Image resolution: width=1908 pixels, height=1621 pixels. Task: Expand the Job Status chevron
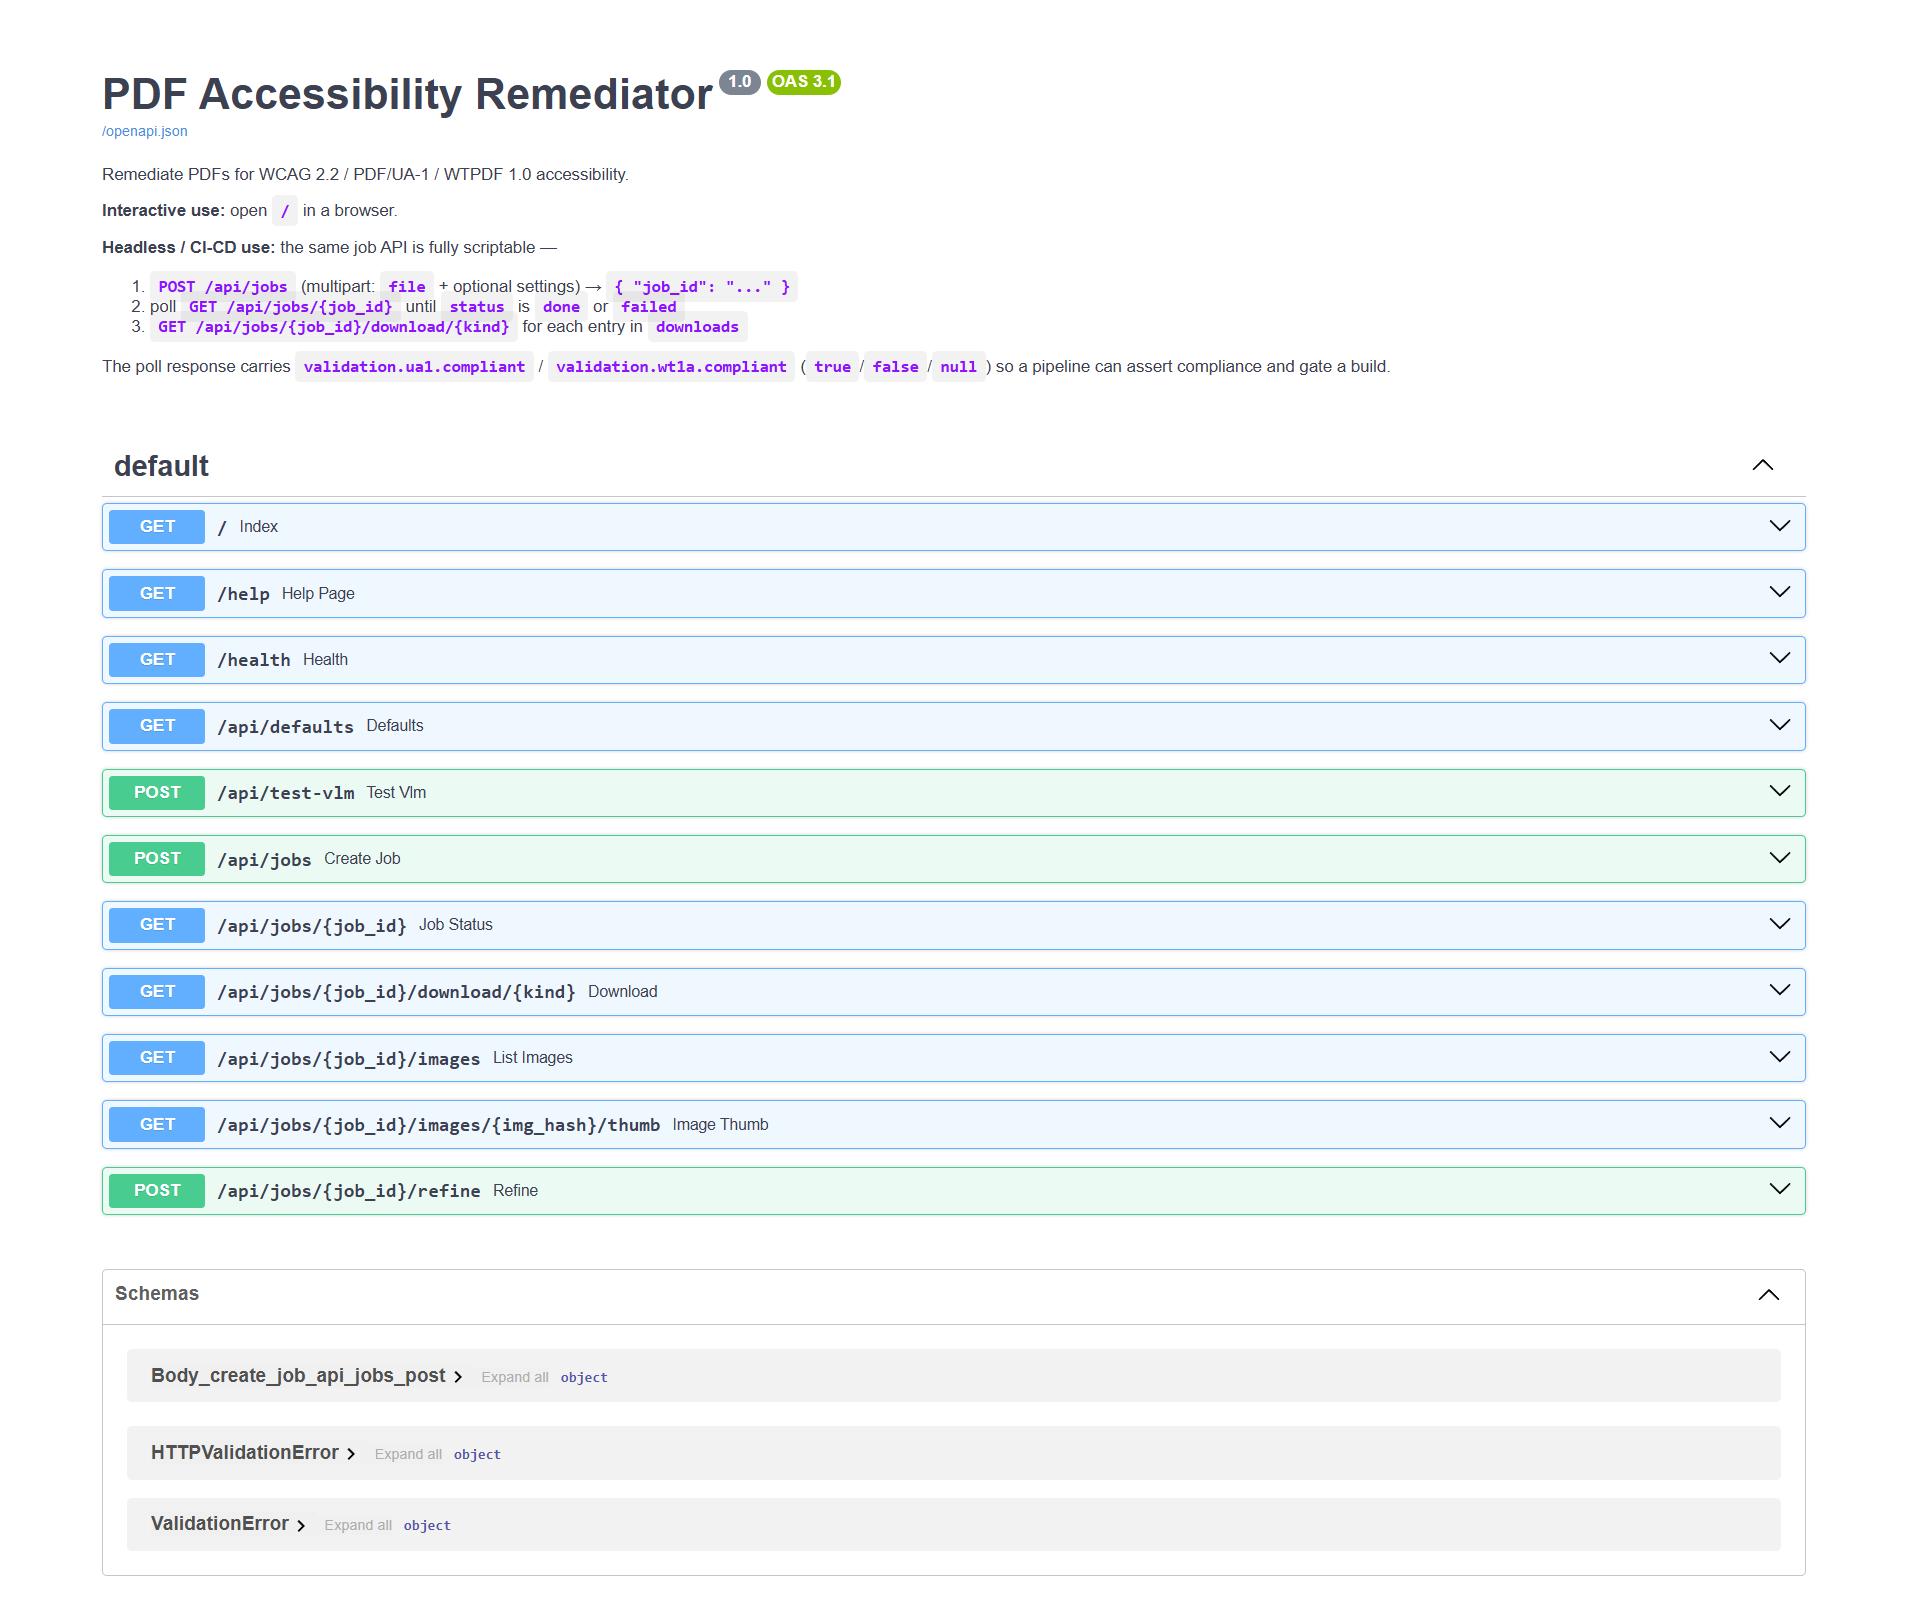pos(1779,924)
